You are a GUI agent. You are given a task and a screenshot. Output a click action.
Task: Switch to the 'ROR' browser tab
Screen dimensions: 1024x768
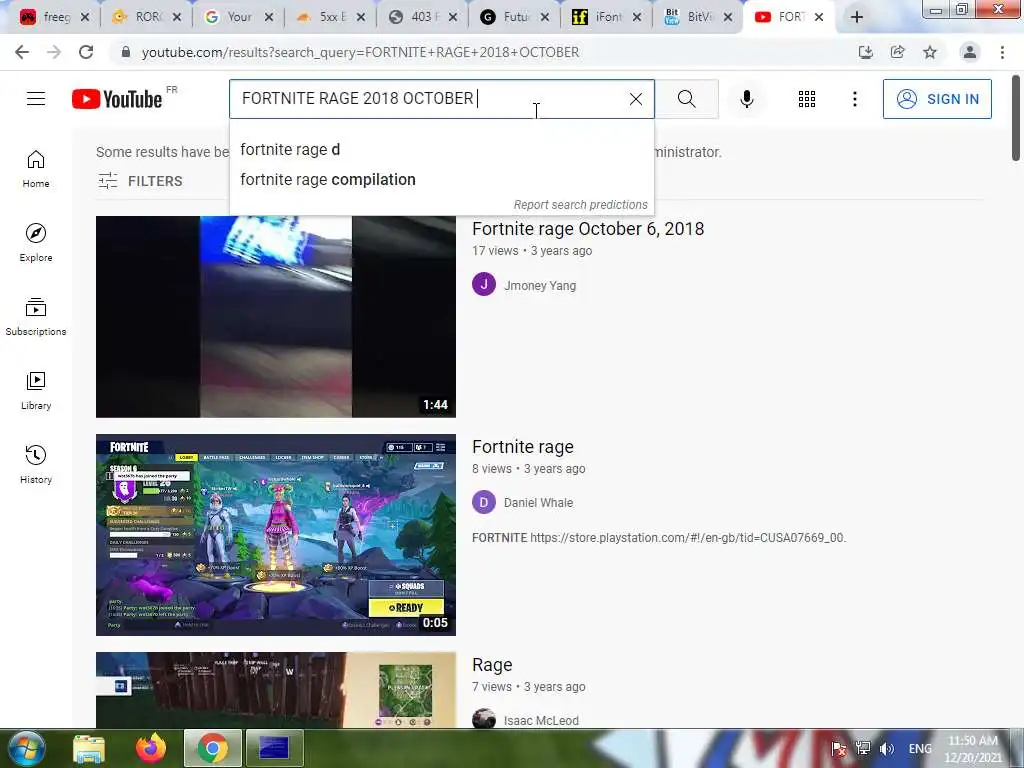[147, 17]
